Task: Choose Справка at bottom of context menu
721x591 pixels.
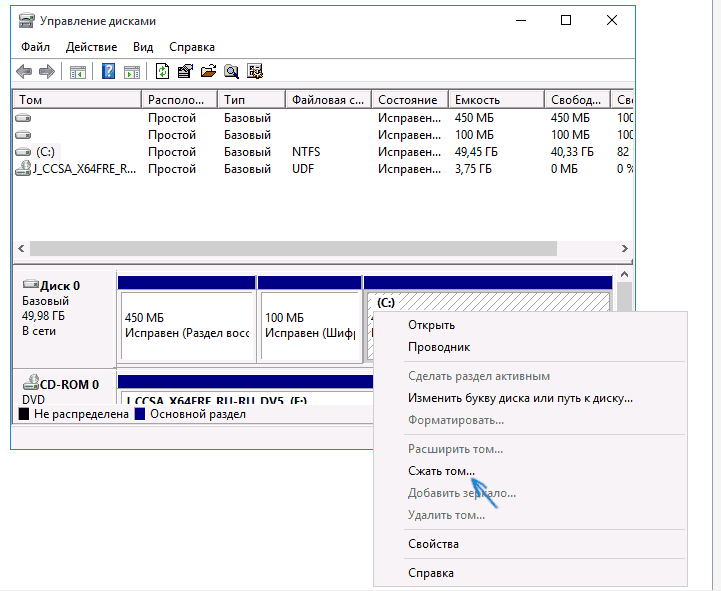Action: (x=431, y=573)
